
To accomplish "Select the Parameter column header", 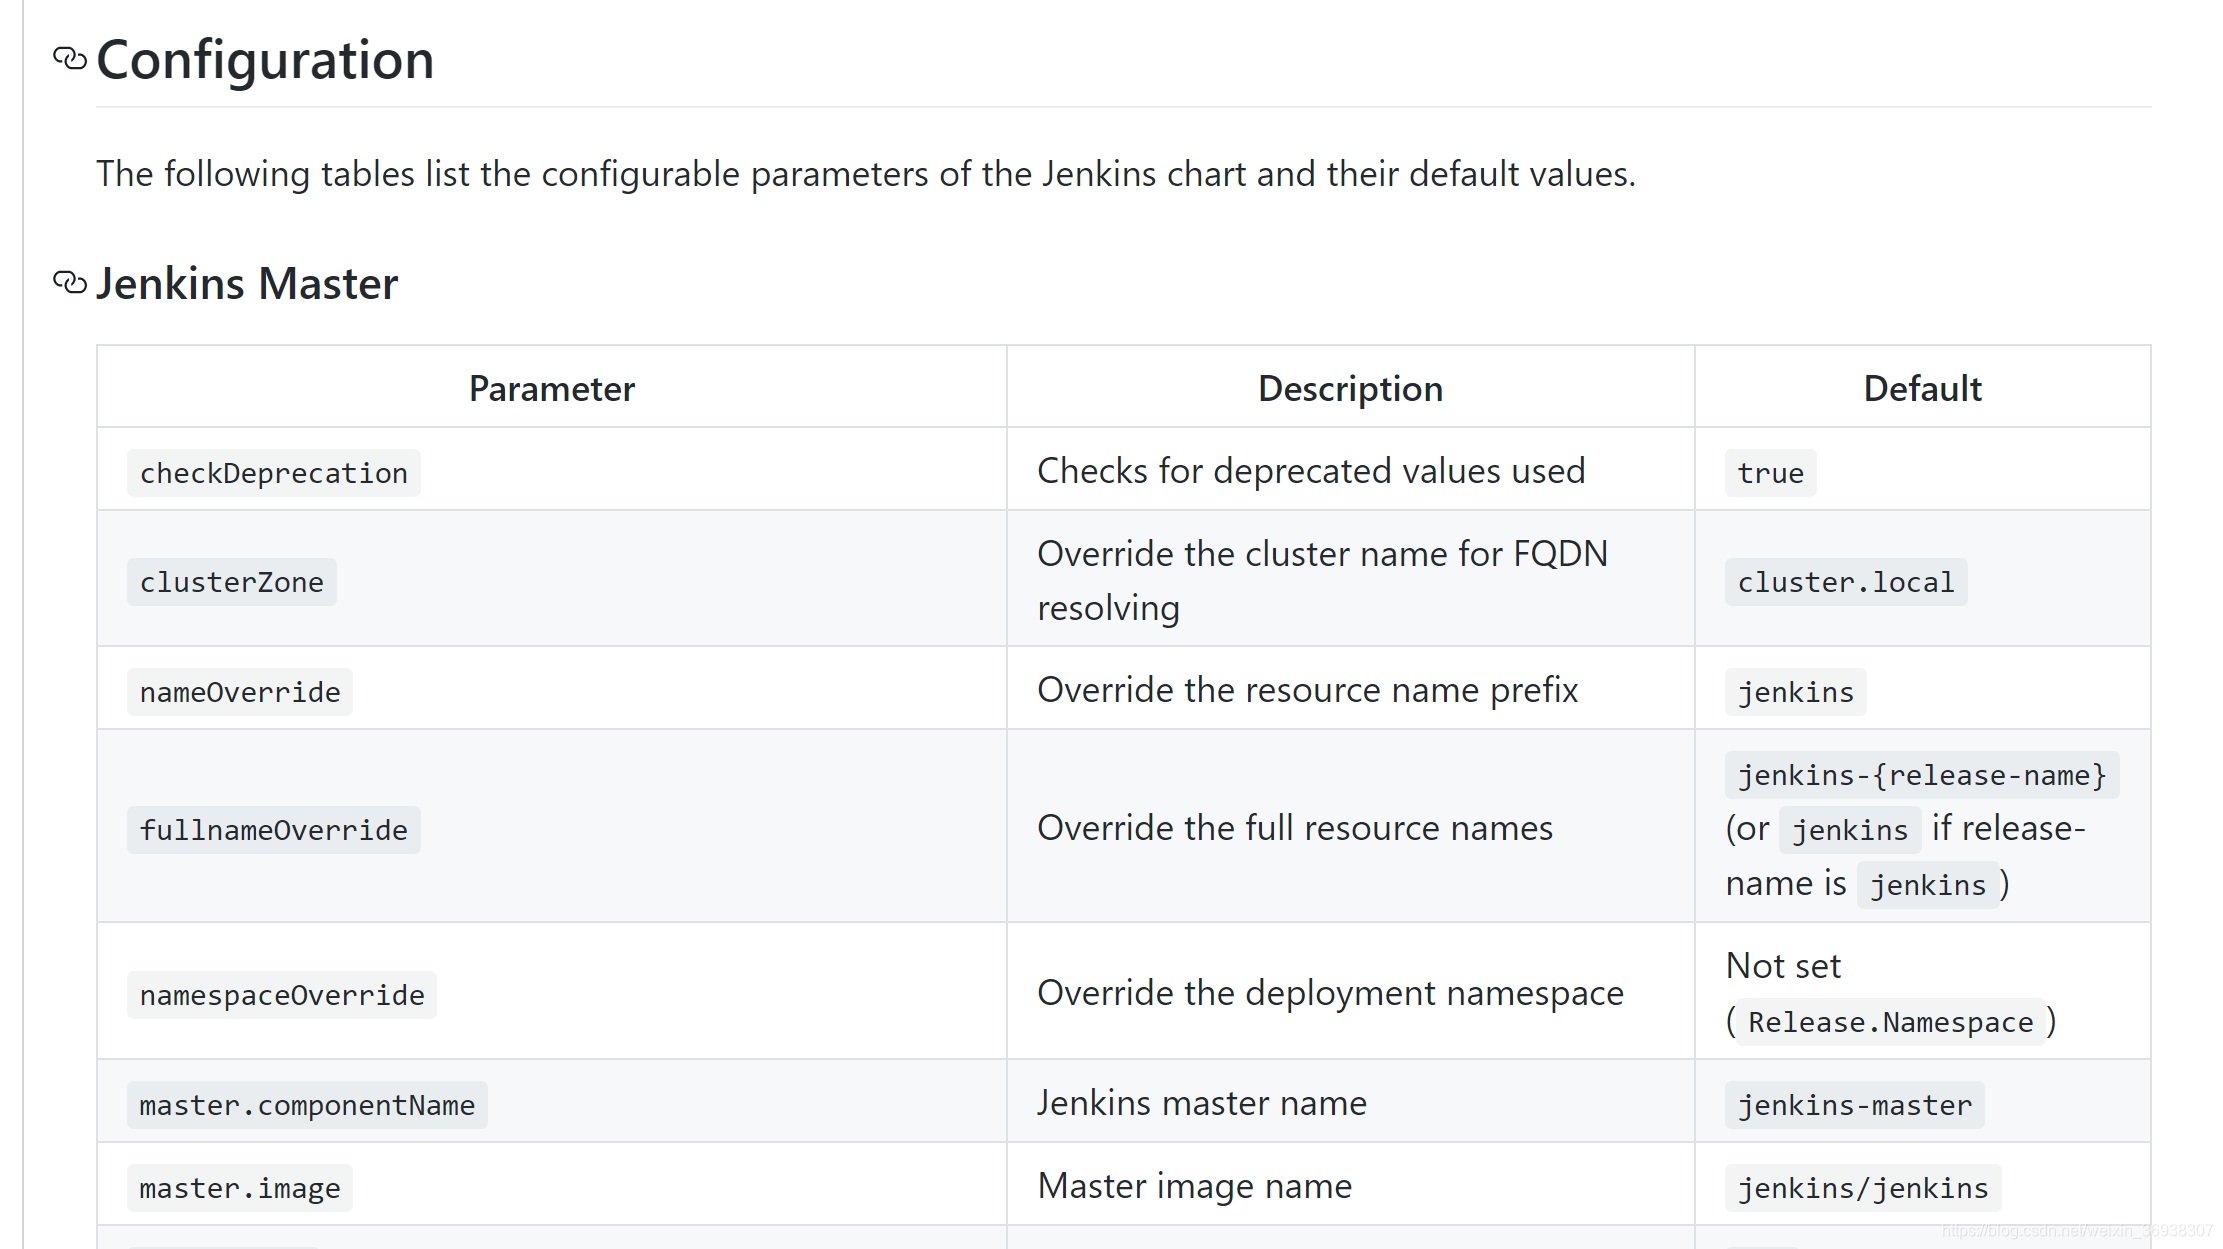I will tap(552, 388).
